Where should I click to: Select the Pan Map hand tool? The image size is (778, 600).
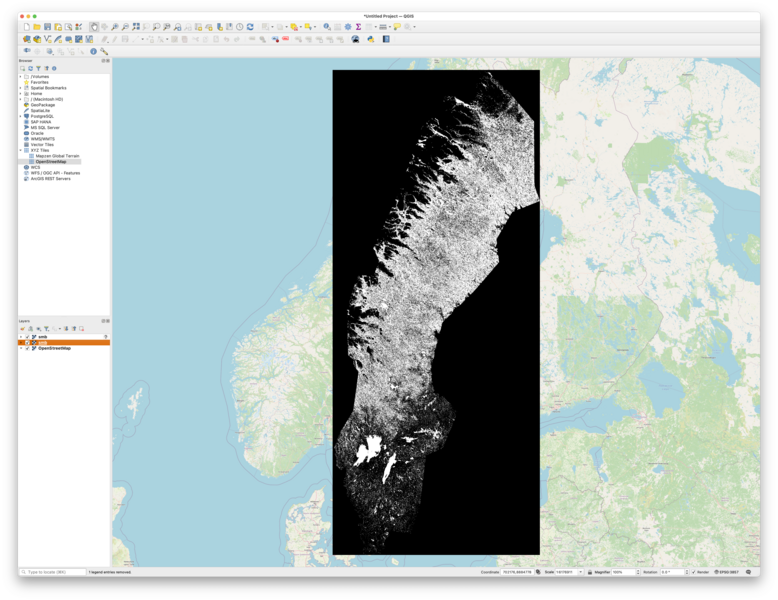click(x=94, y=27)
